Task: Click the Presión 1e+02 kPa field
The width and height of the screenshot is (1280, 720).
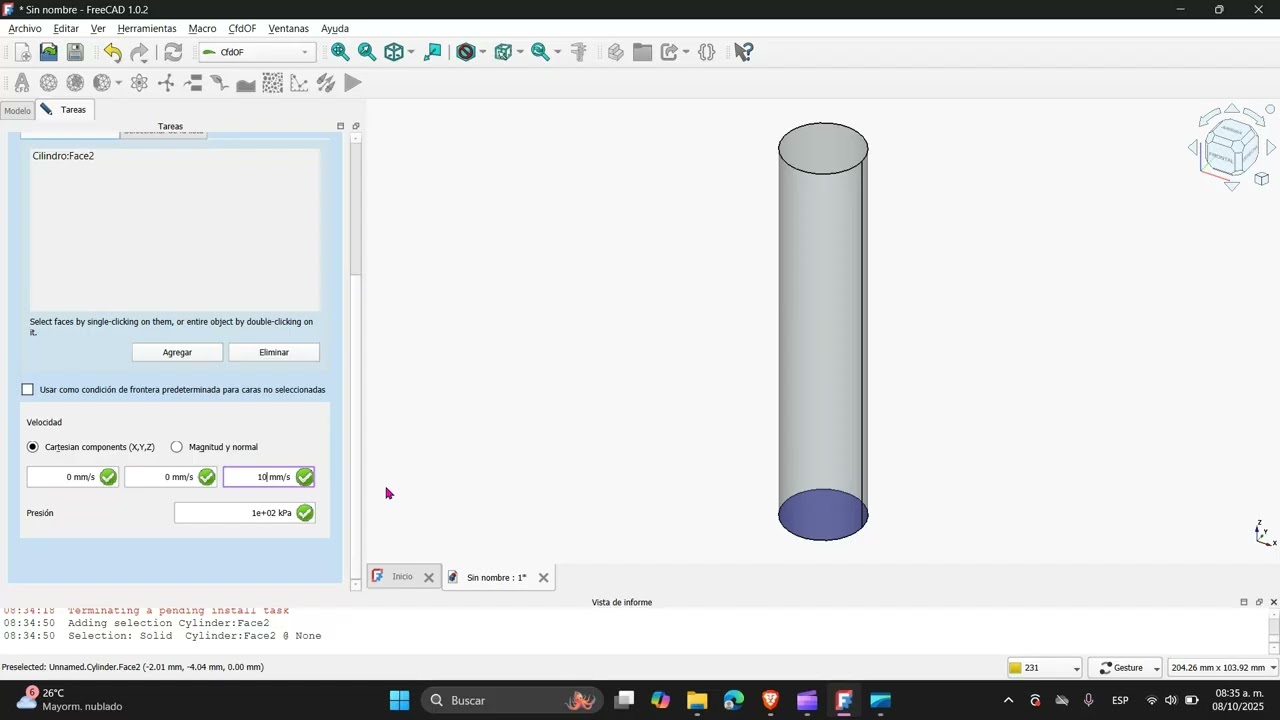Action: [x=244, y=513]
